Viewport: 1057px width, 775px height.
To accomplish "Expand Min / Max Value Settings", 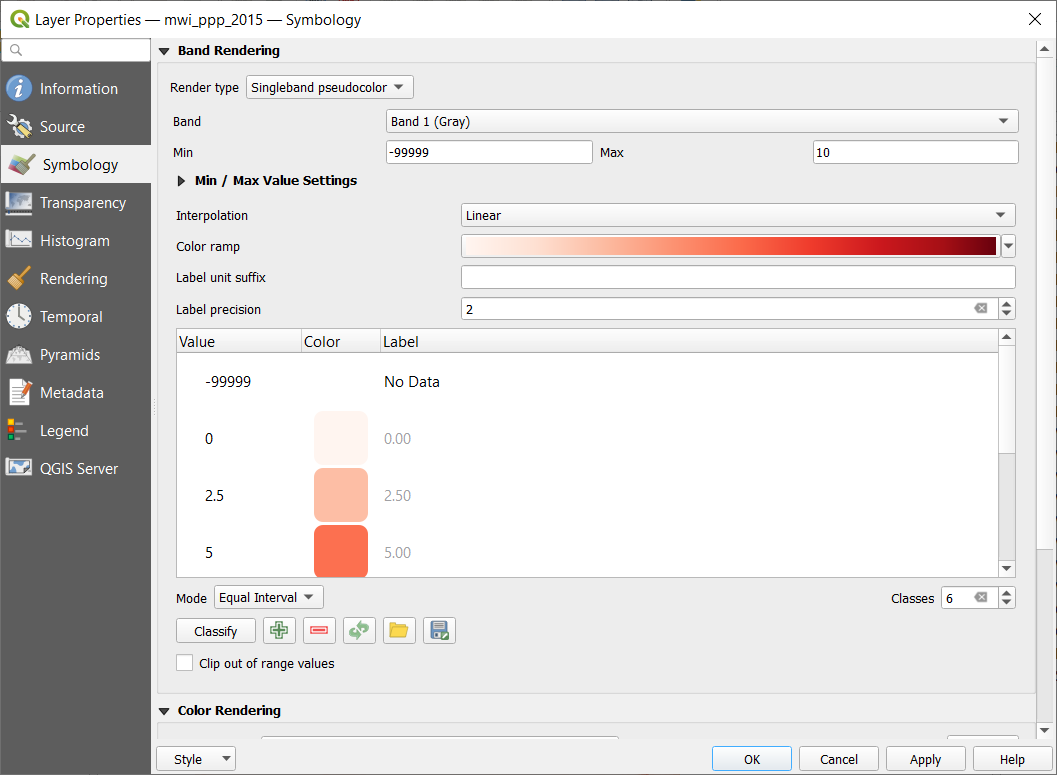I will pyautogui.click(x=181, y=181).
